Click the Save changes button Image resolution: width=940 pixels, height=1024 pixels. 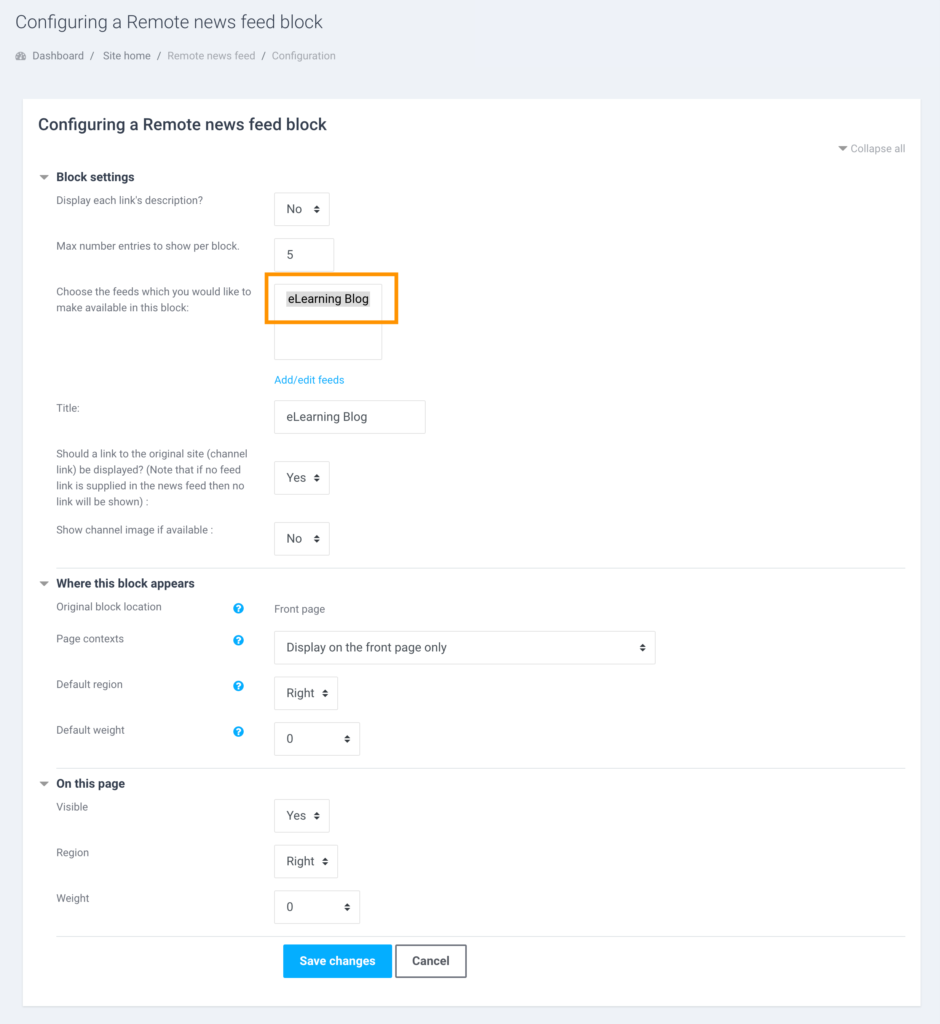(337, 960)
